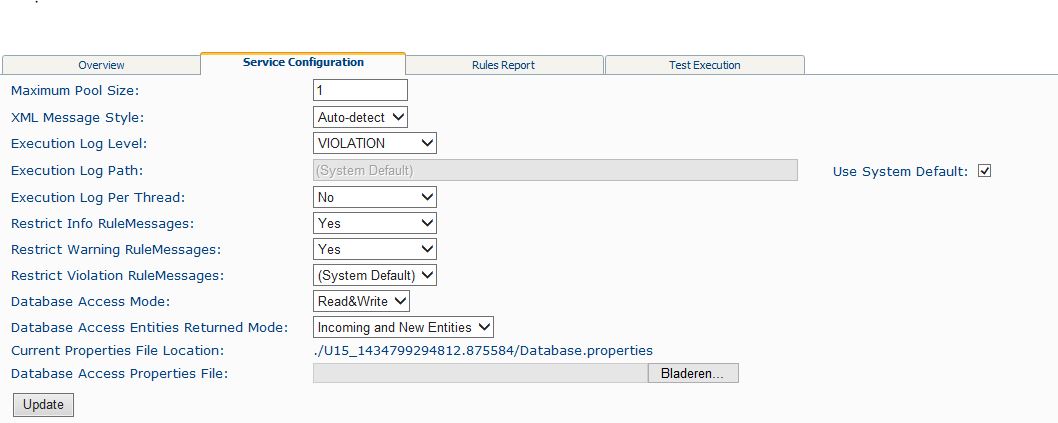The width and height of the screenshot is (1058, 423).
Task: Click the 'Restrict Info RuleMessages:' label
Action: 103,223
